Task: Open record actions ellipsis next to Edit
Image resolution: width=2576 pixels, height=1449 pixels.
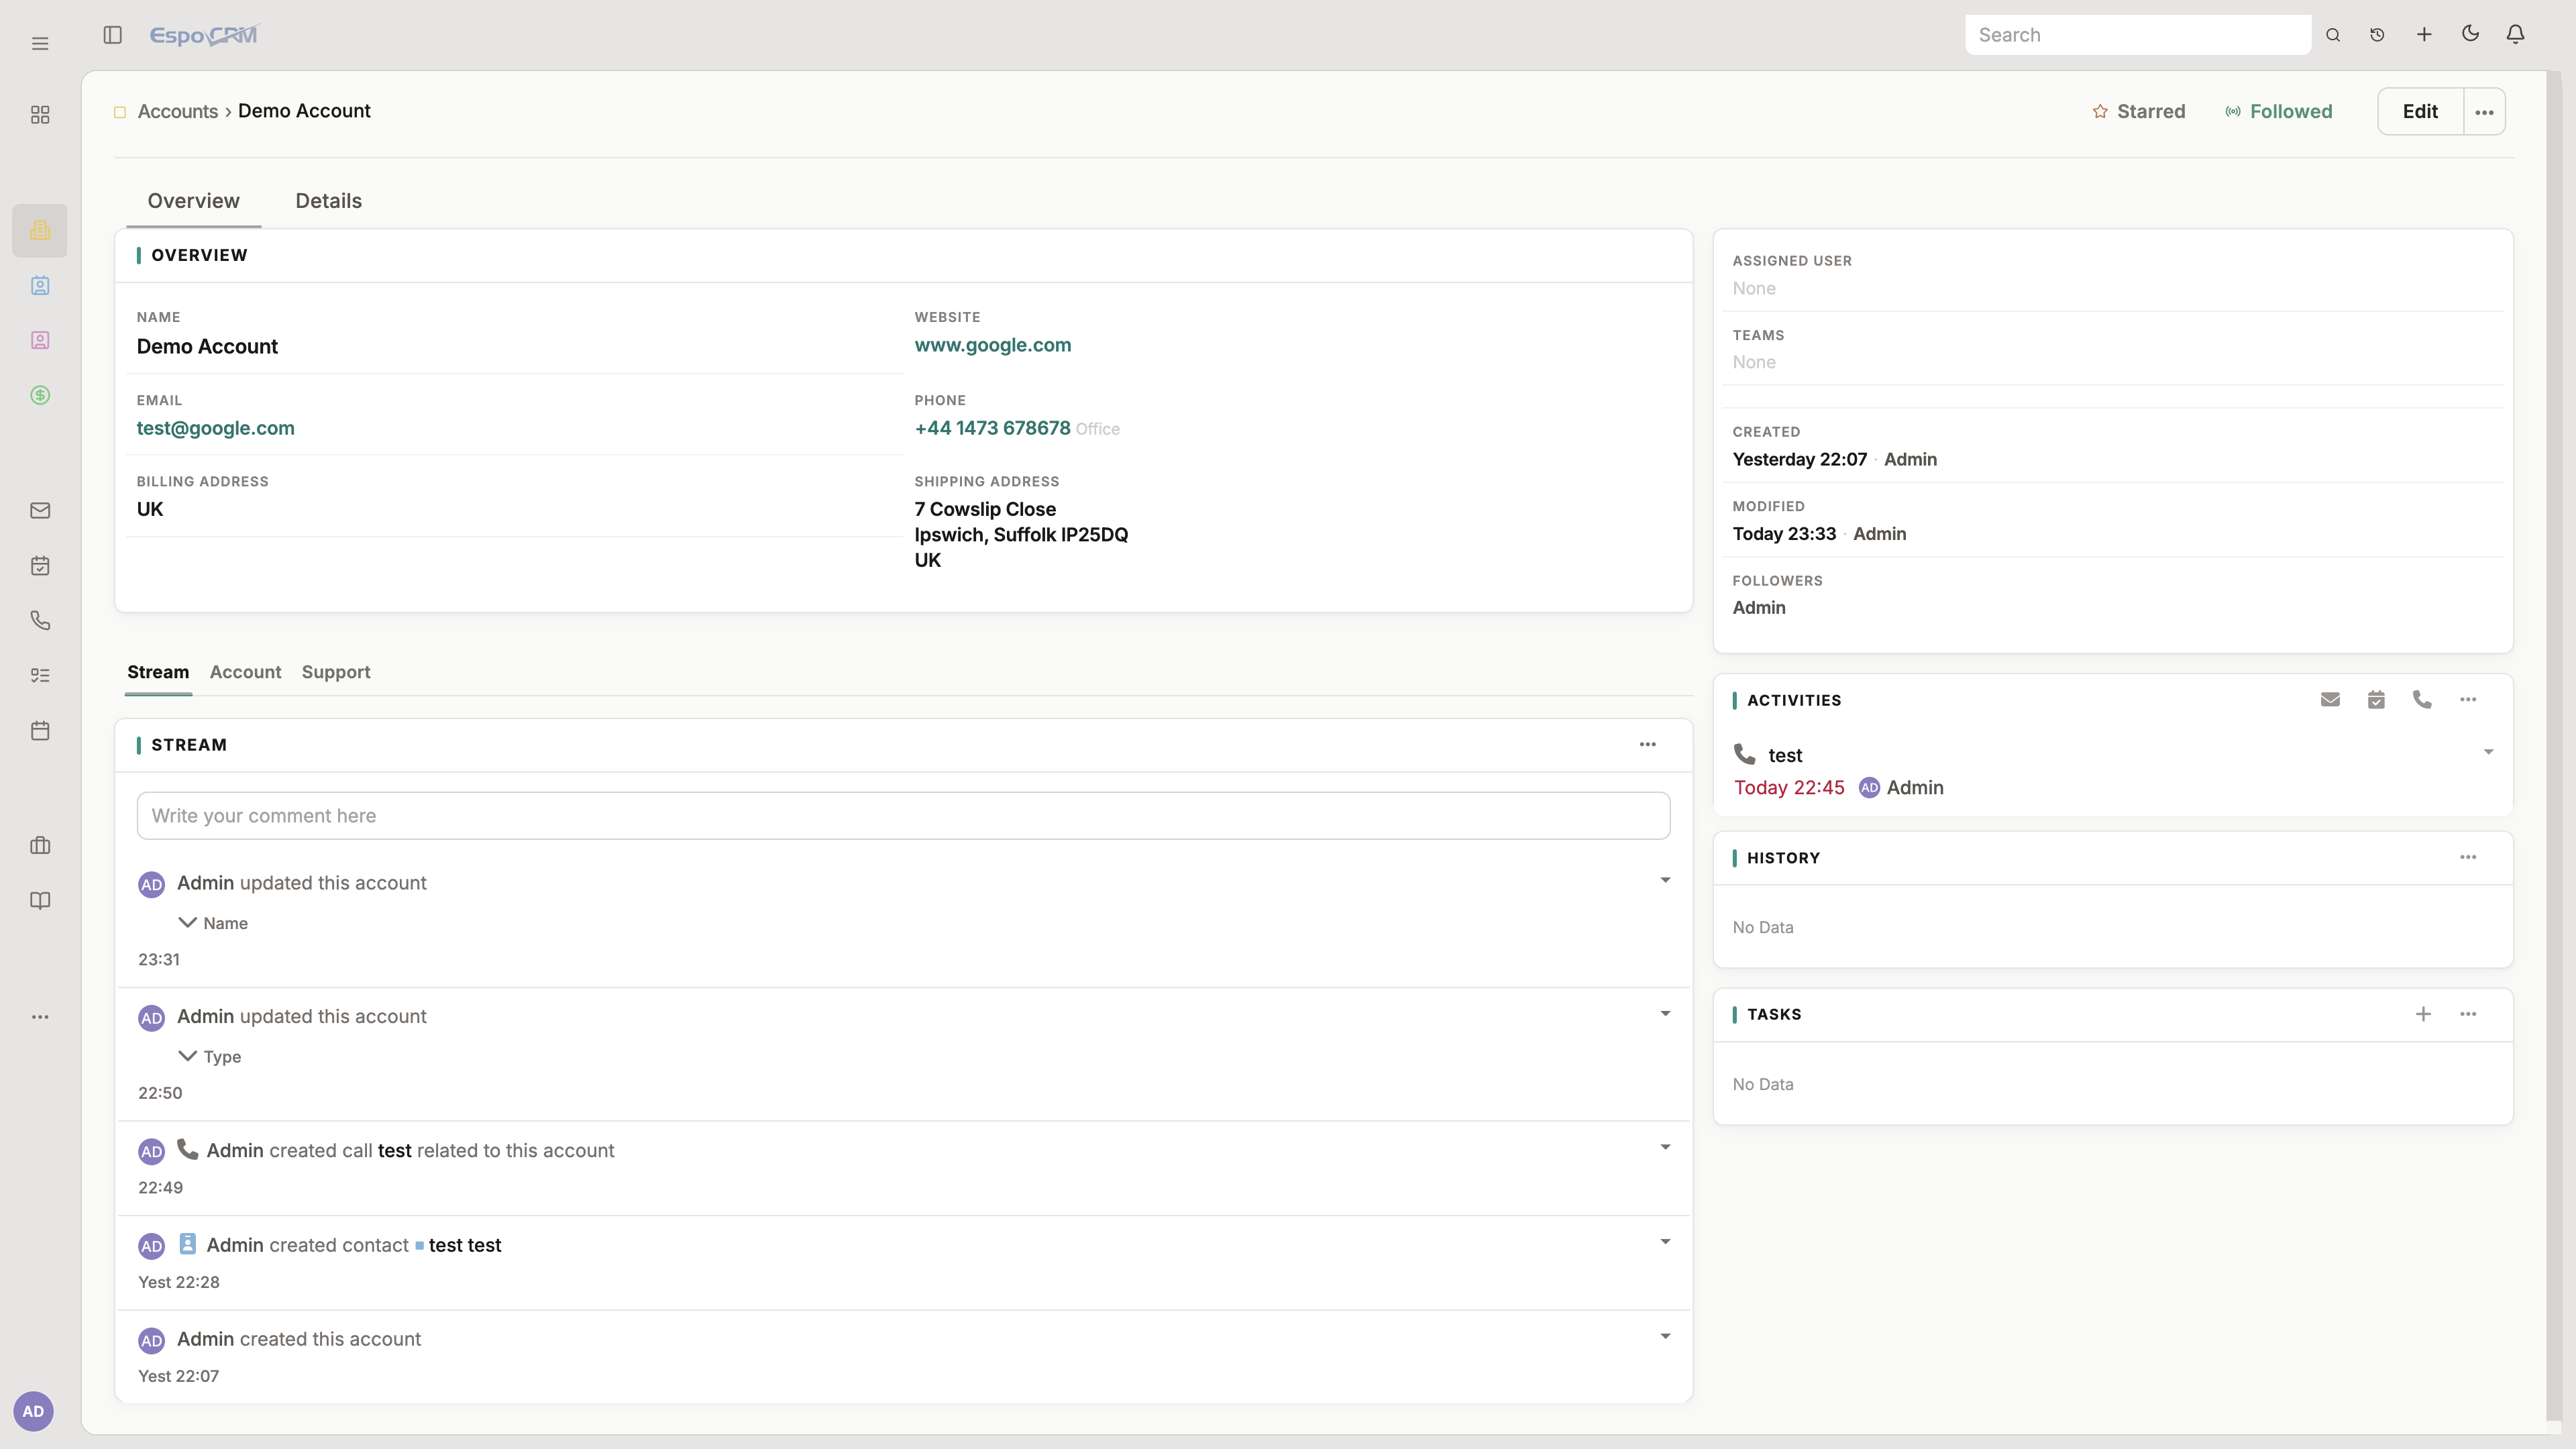Action: tap(2484, 112)
